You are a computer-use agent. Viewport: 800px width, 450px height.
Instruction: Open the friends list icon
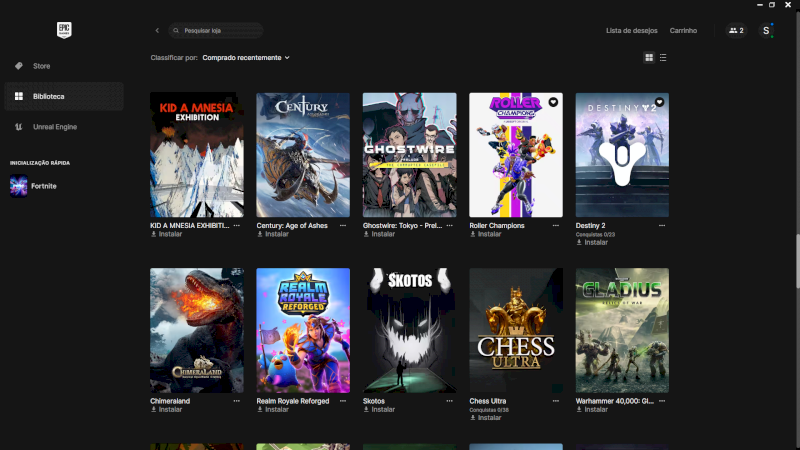(736, 31)
